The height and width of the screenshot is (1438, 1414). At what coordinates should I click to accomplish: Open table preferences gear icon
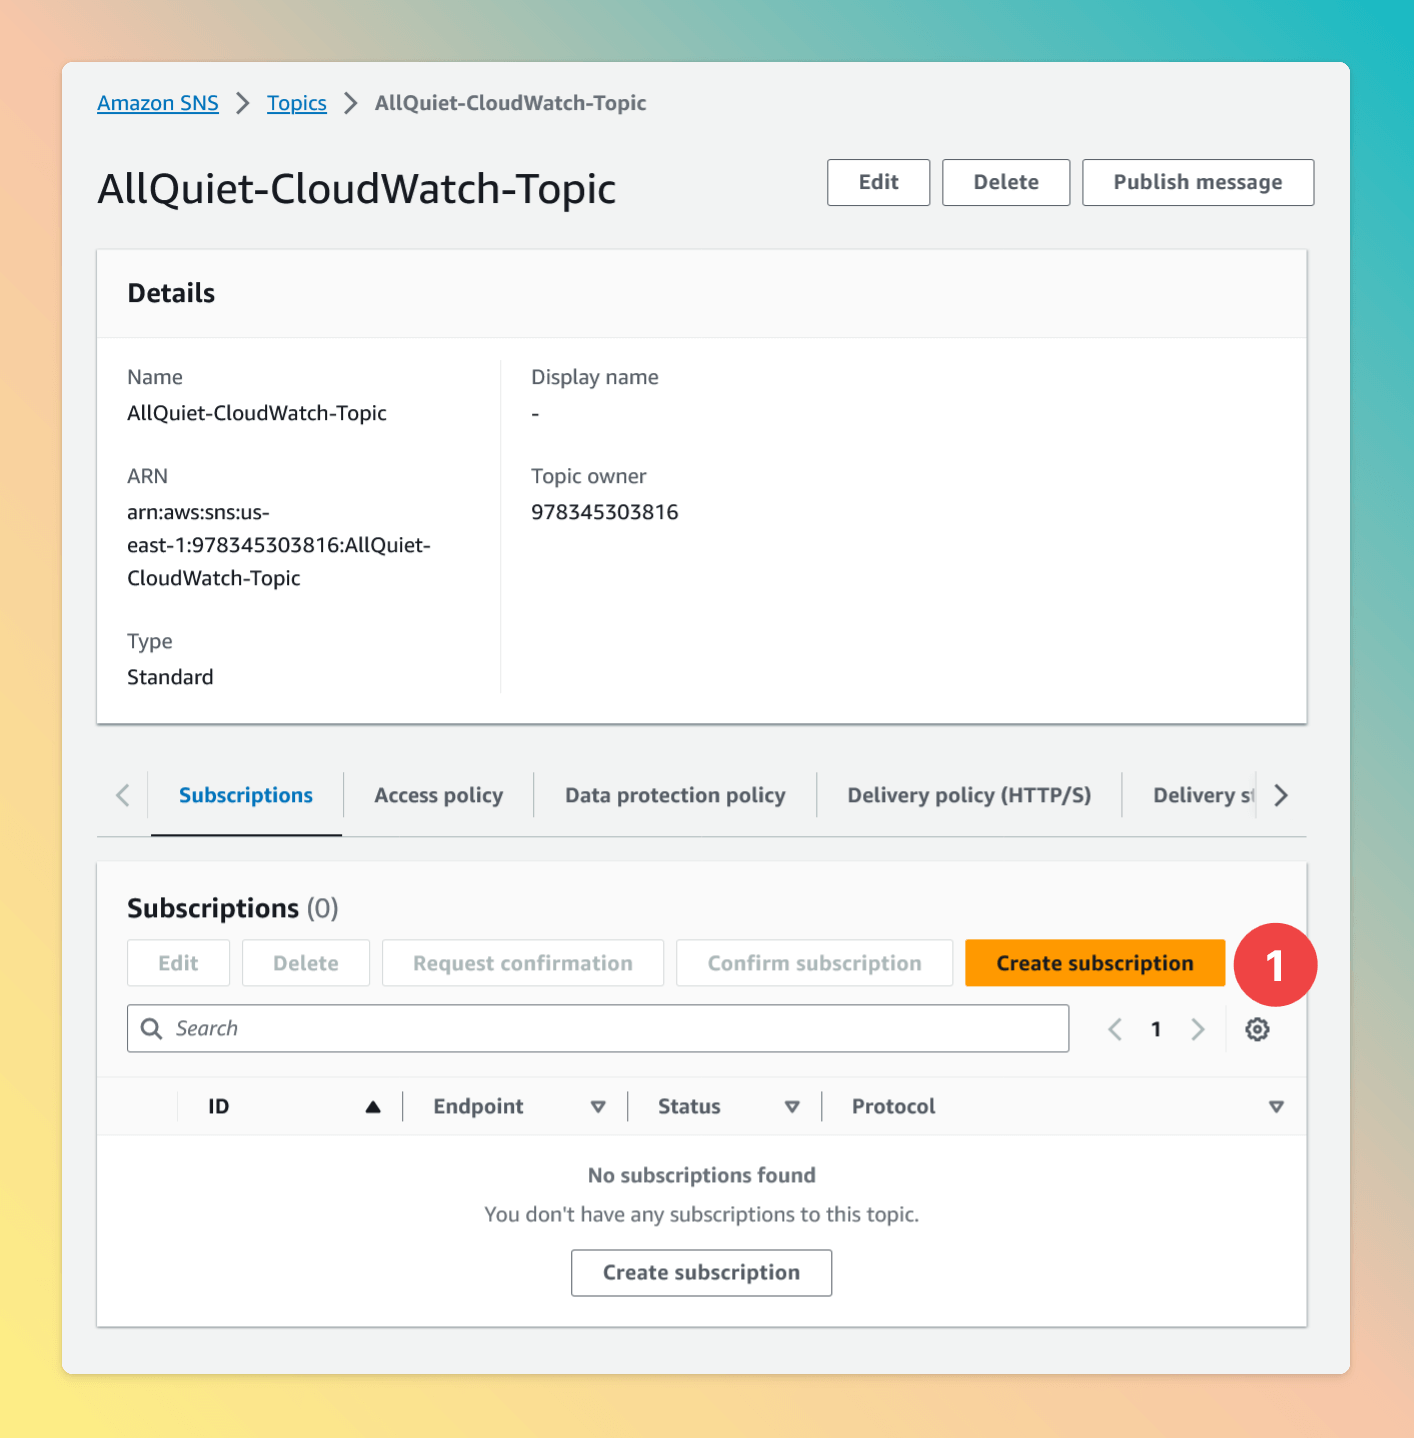[x=1257, y=1029]
